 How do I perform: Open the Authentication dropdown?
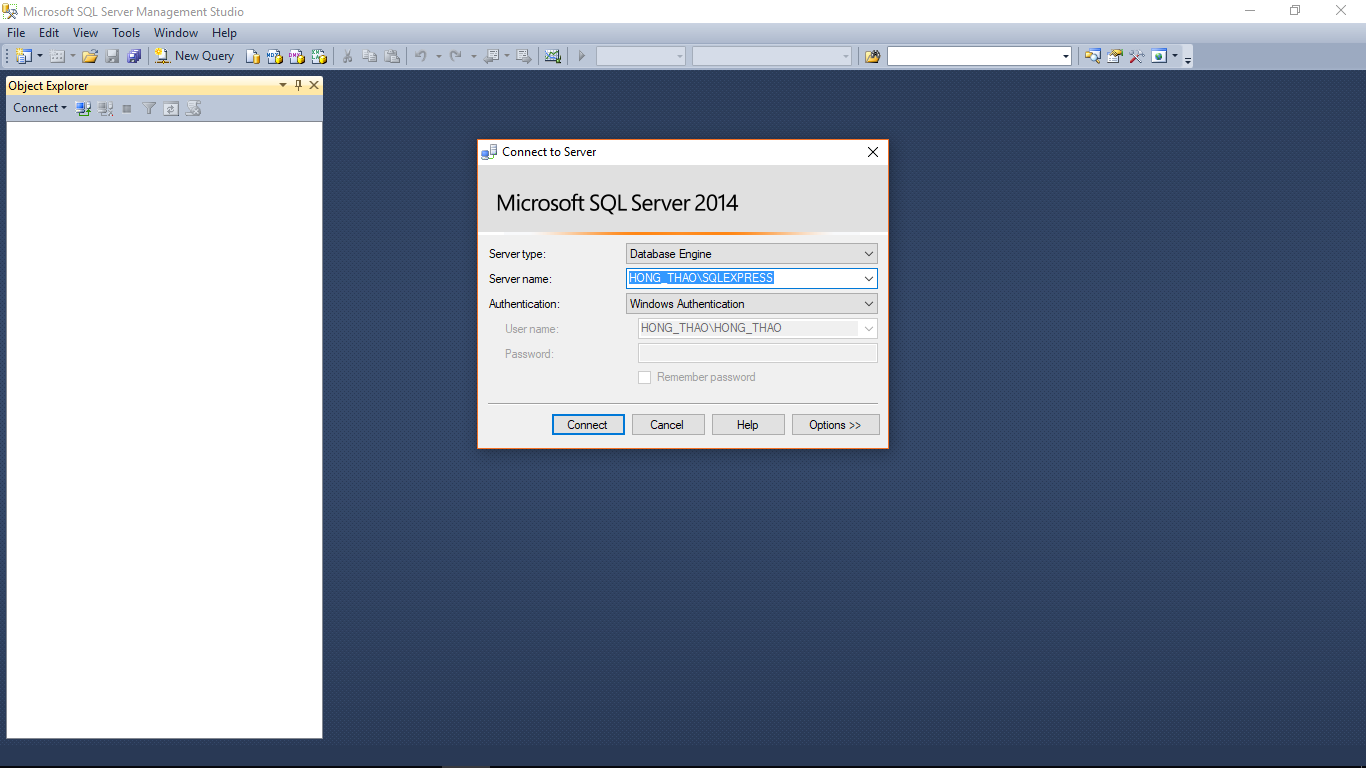pos(868,304)
